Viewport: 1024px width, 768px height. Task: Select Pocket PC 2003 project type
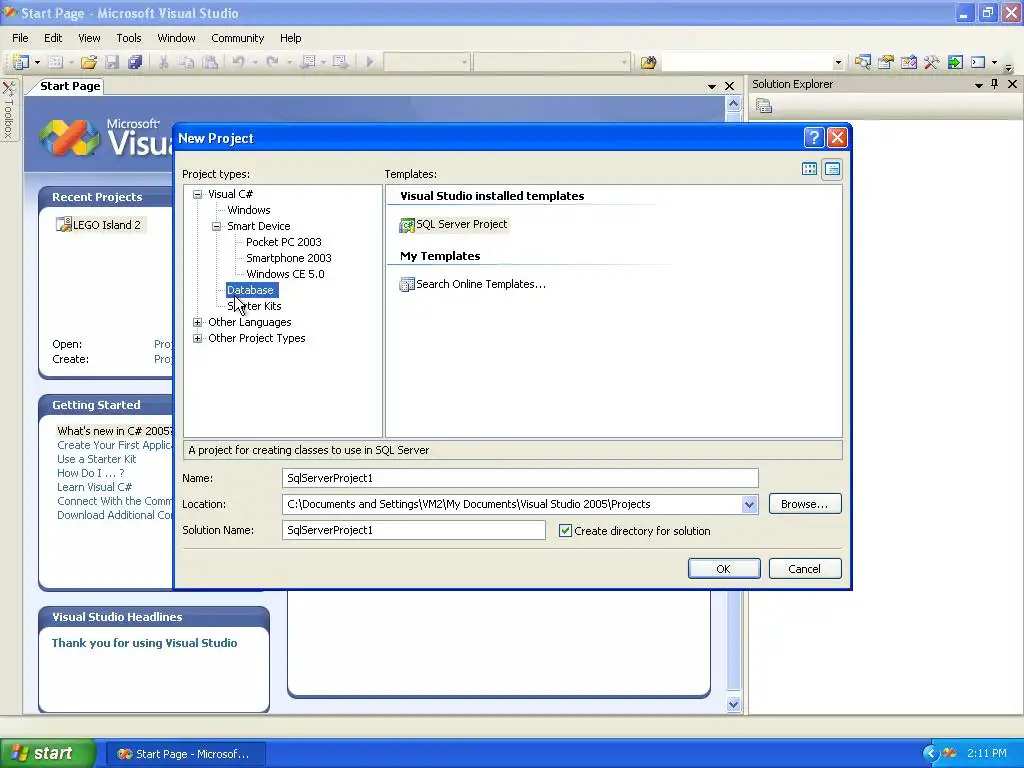coord(284,242)
